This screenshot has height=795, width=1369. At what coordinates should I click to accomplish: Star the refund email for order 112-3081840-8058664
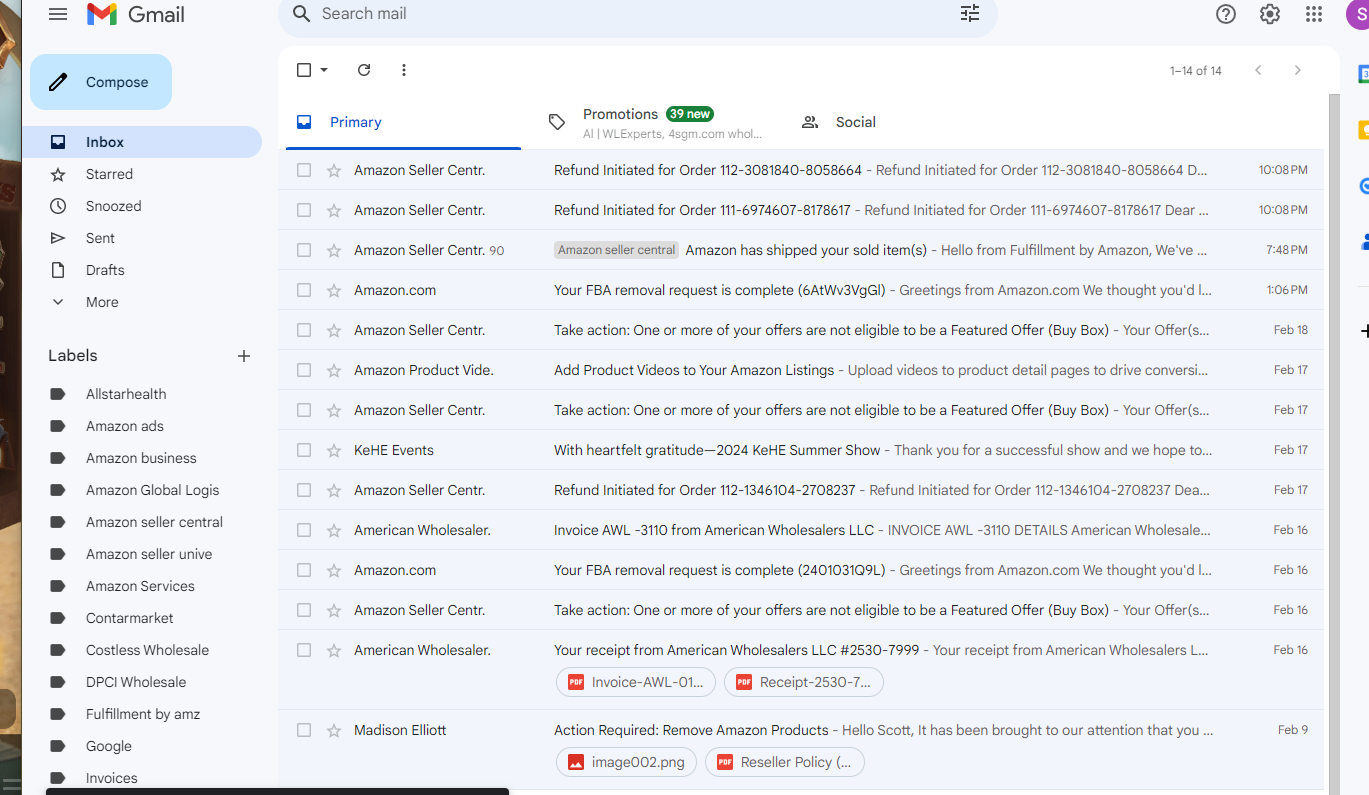(x=334, y=170)
